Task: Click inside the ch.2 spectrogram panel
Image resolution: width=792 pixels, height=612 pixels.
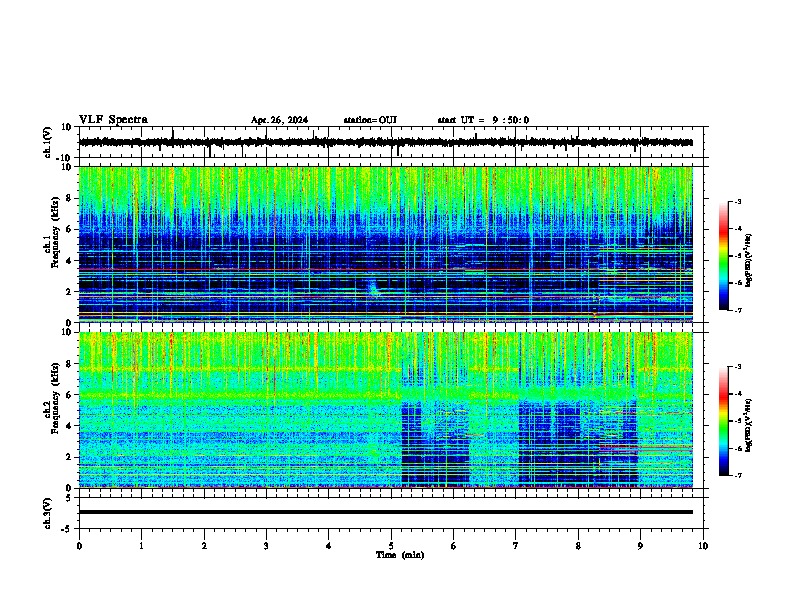Action: pyautogui.click(x=386, y=410)
